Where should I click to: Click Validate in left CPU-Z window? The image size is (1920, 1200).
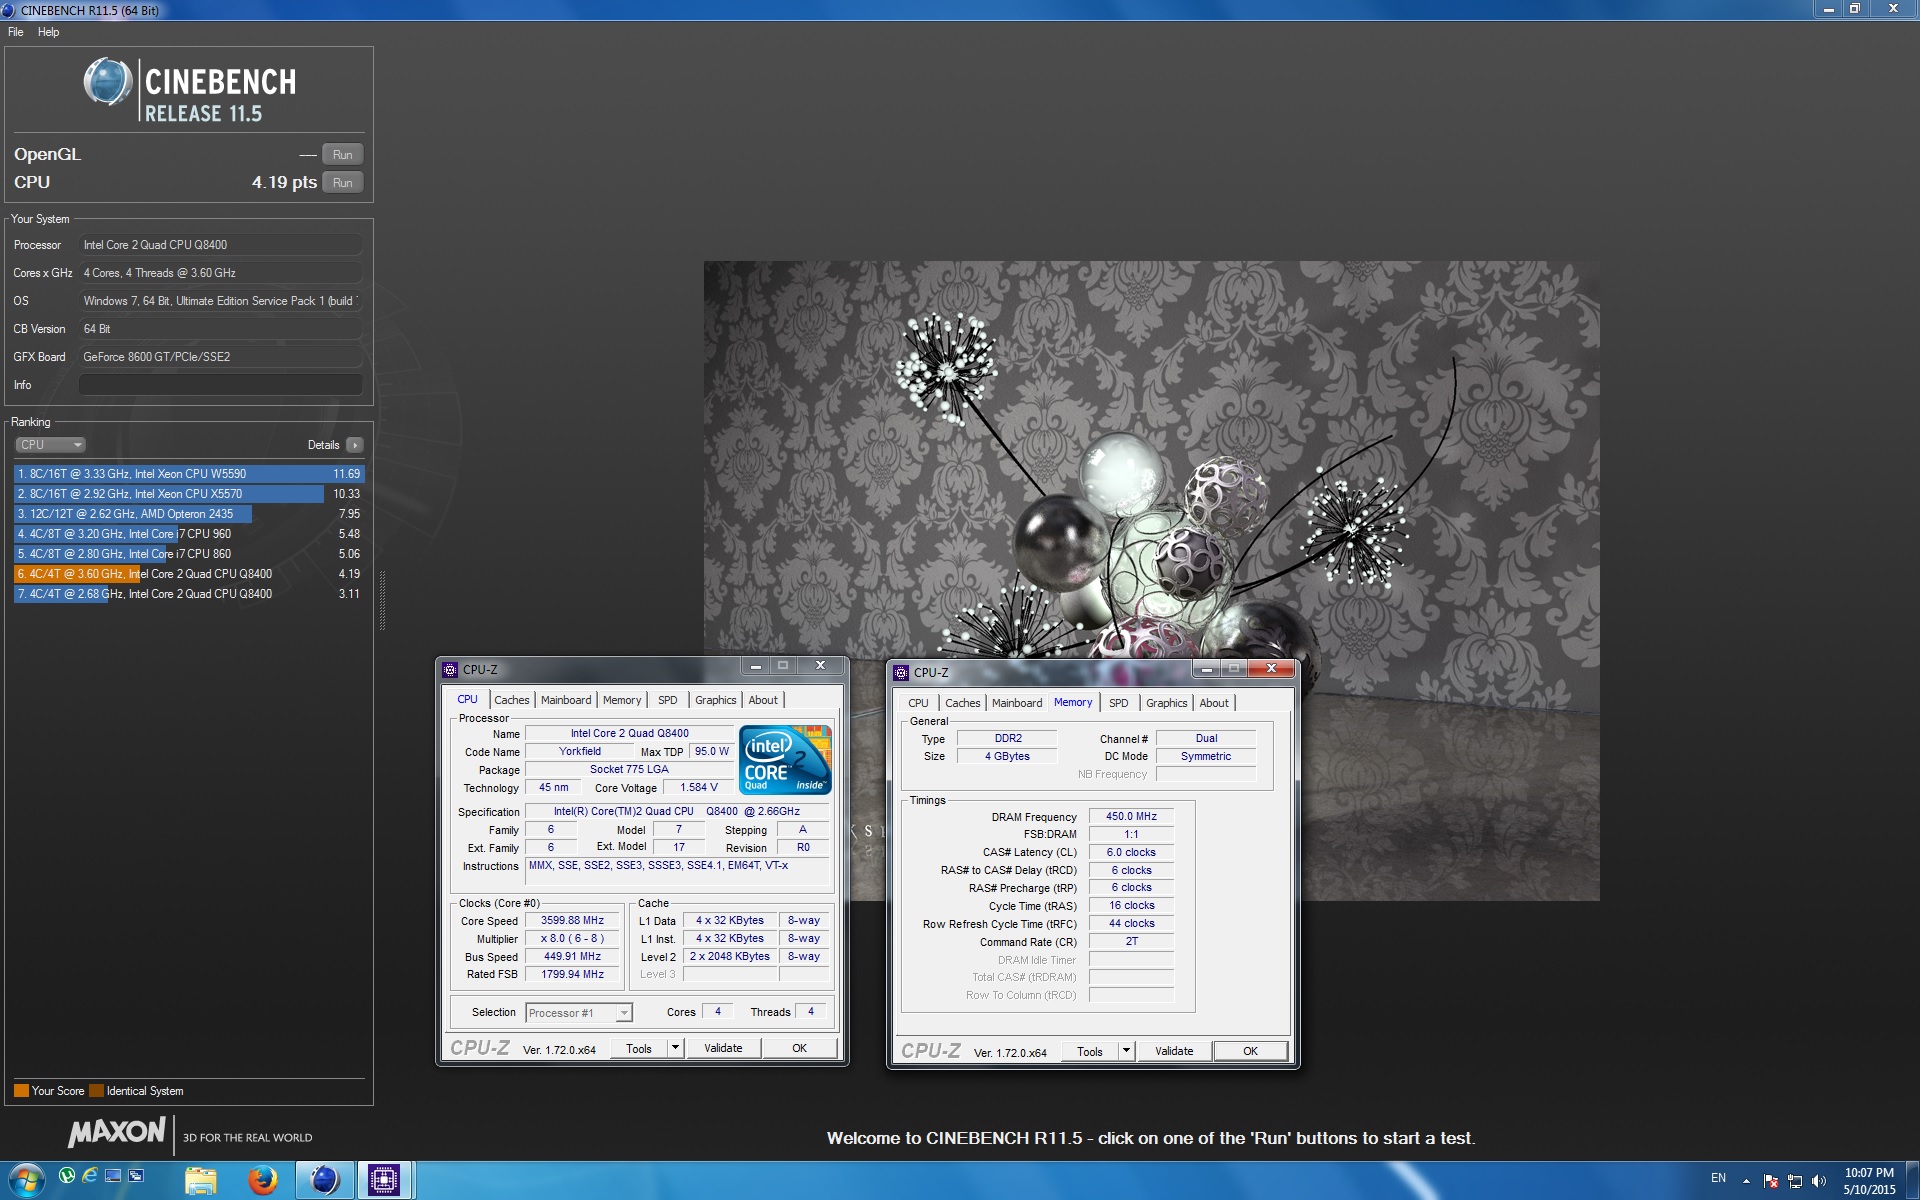point(723,1048)
